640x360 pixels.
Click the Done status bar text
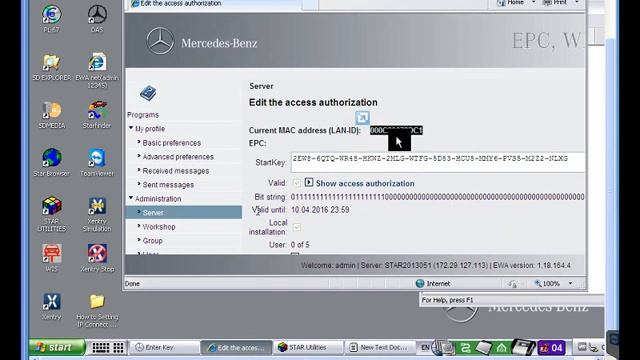click(132, 283)
